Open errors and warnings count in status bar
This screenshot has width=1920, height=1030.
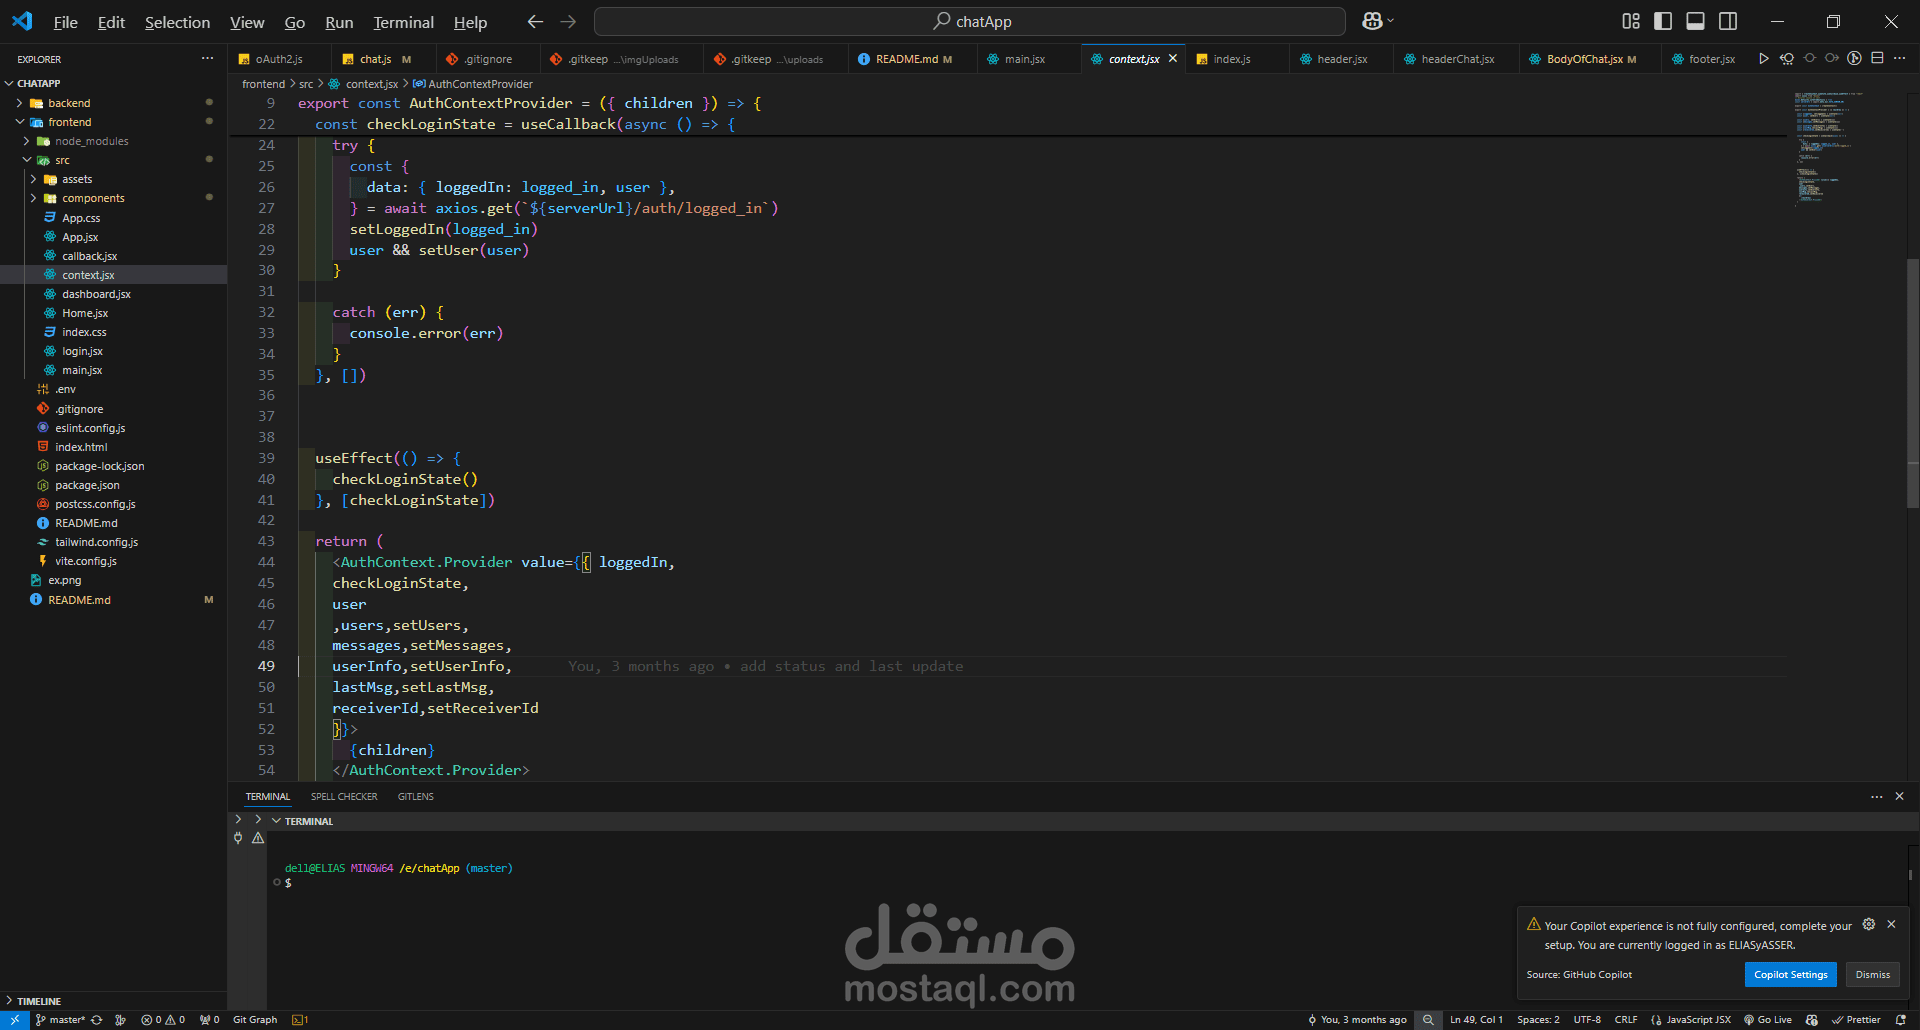pyautogui.click(x=163, y=1020)
